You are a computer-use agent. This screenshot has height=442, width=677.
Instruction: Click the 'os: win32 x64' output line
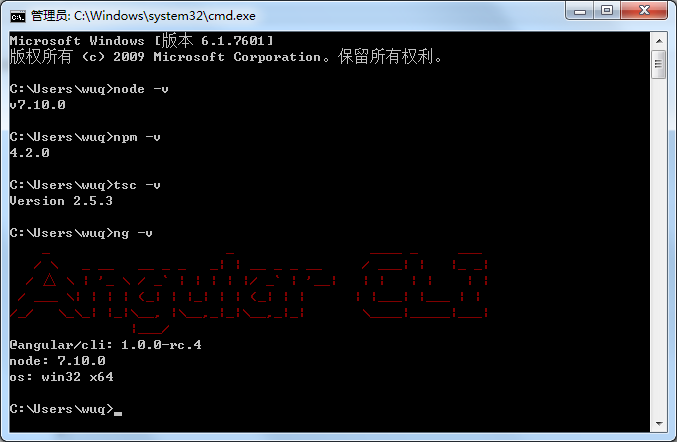pyautogui.click(x=61, y=377)
